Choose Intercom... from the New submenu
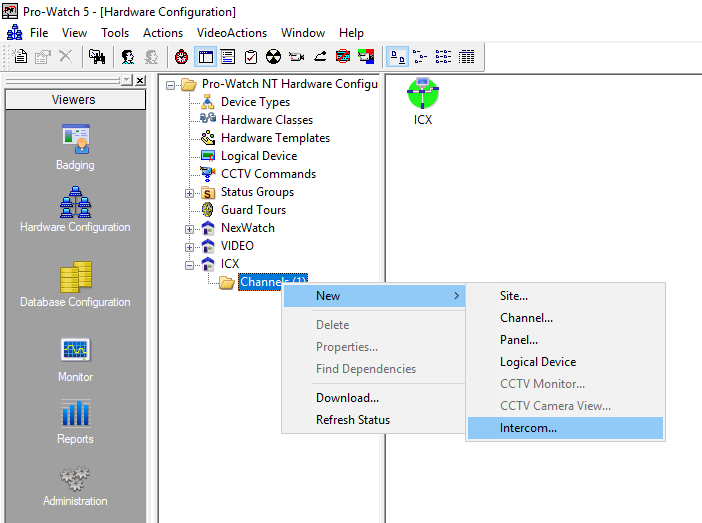 tap(529, 428)
